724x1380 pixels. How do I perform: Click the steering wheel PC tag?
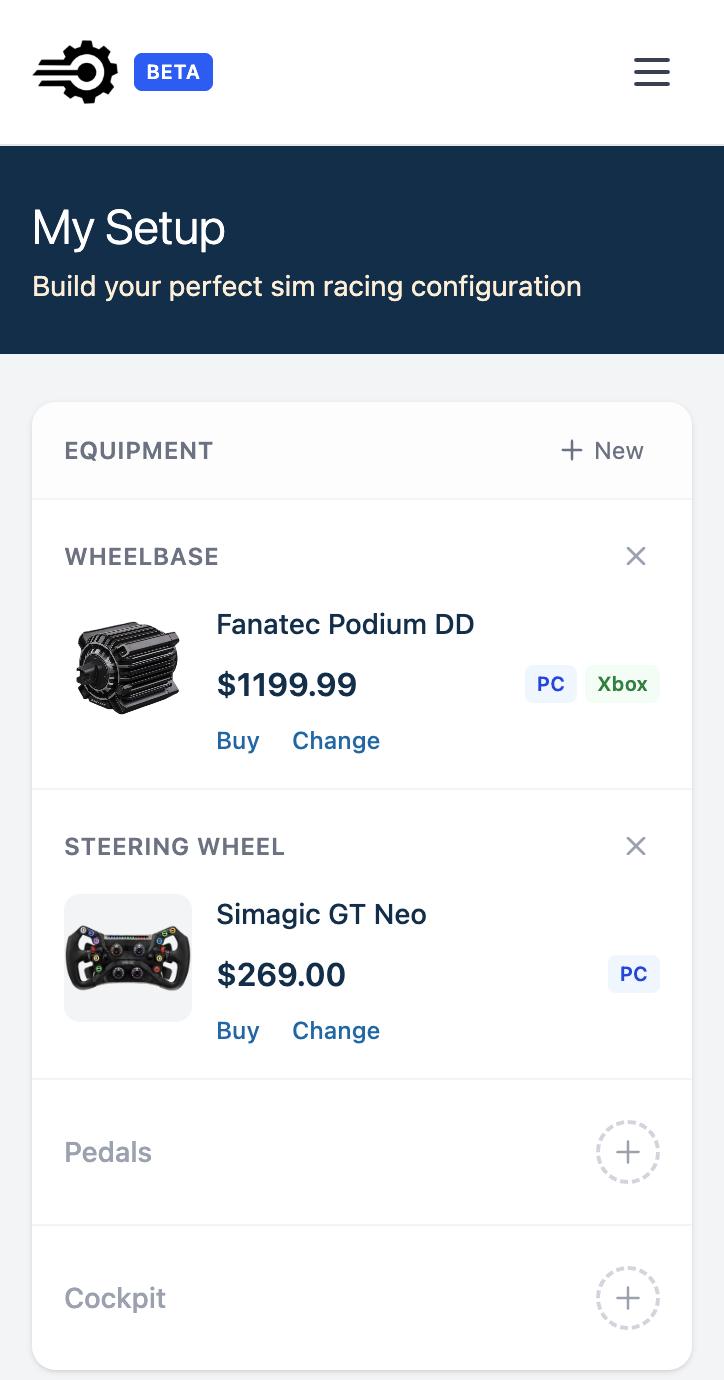(x=634, y=974)
